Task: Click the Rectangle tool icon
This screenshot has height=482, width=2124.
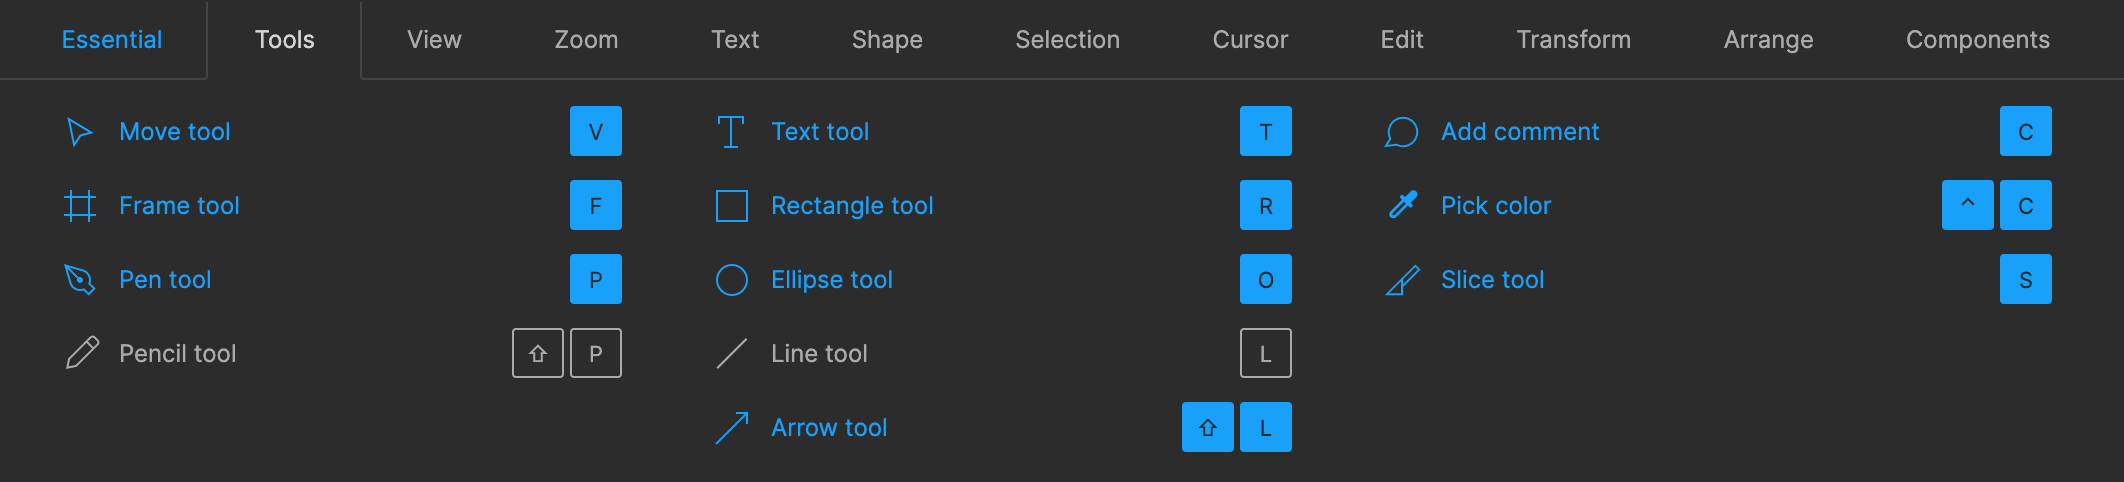Action: (x=731, y=206)
